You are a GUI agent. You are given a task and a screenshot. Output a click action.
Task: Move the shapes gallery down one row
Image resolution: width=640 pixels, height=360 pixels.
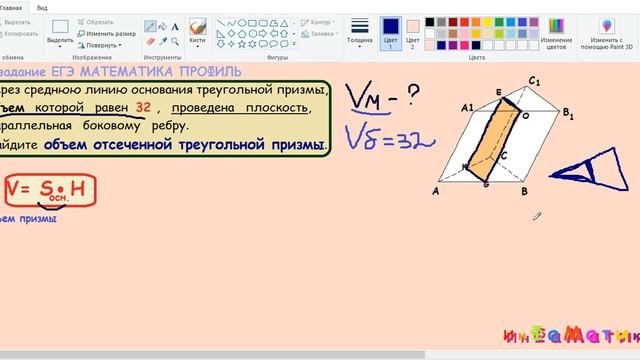(294, 33)
